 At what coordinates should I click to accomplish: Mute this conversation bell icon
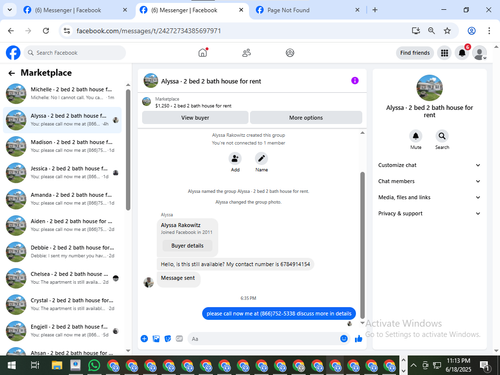416,136
